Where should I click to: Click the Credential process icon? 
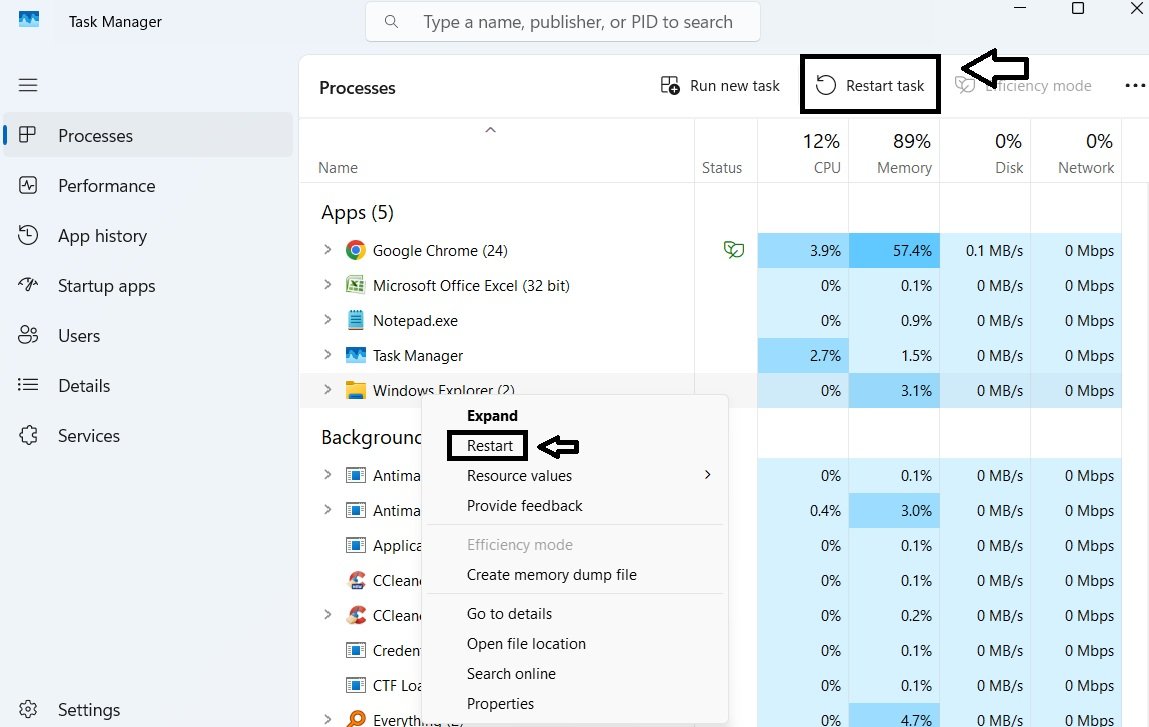tap(355, 650)
